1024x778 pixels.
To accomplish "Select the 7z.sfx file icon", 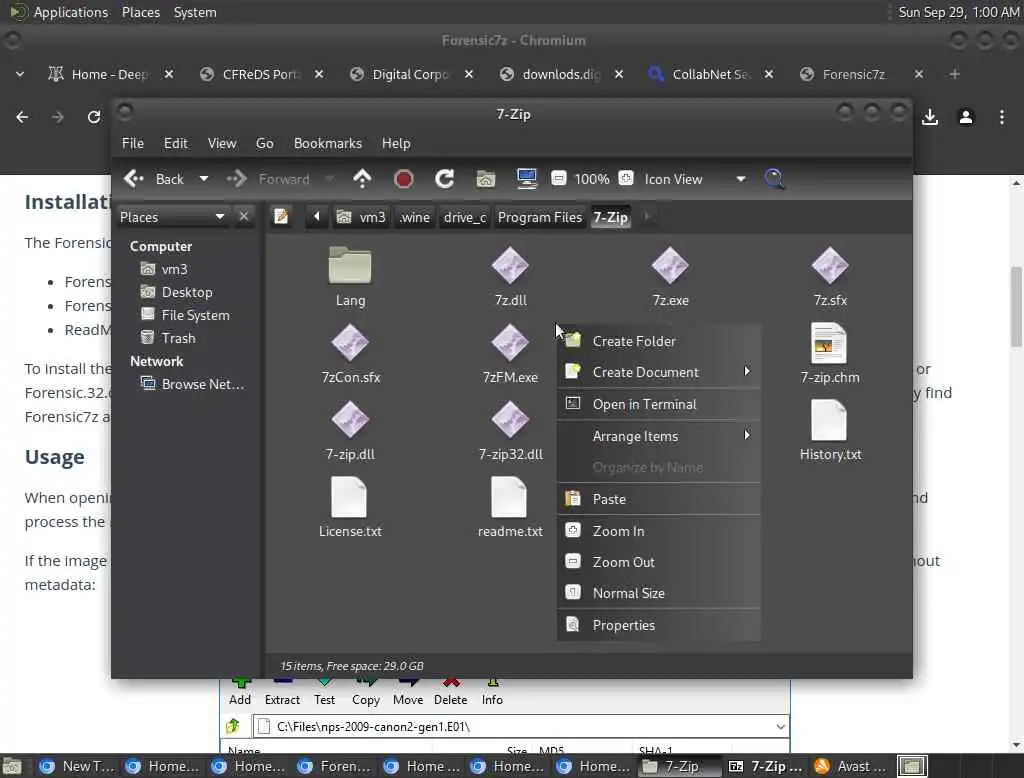I will [830, 266].
